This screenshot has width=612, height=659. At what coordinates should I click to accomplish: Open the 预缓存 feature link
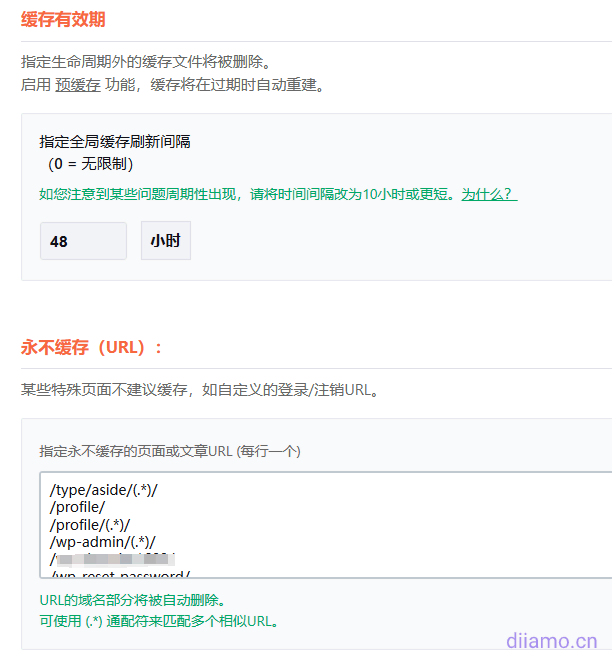pyautogui.click(x=77, y=85)
